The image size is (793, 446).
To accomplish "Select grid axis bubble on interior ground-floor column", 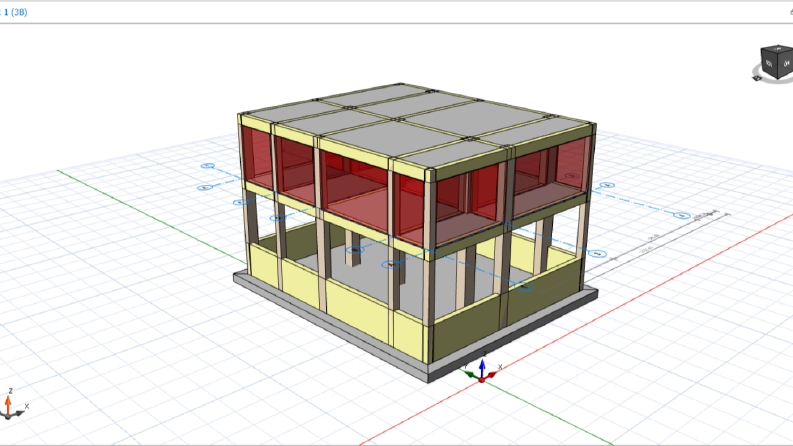I will [x=356, y=250].
